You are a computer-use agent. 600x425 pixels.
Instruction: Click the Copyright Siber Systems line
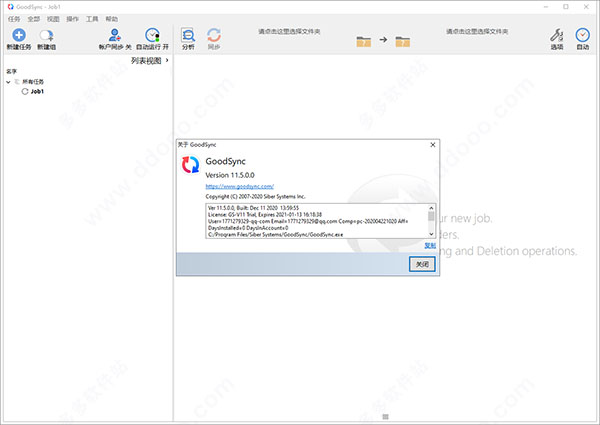click(x=256, y=197)
